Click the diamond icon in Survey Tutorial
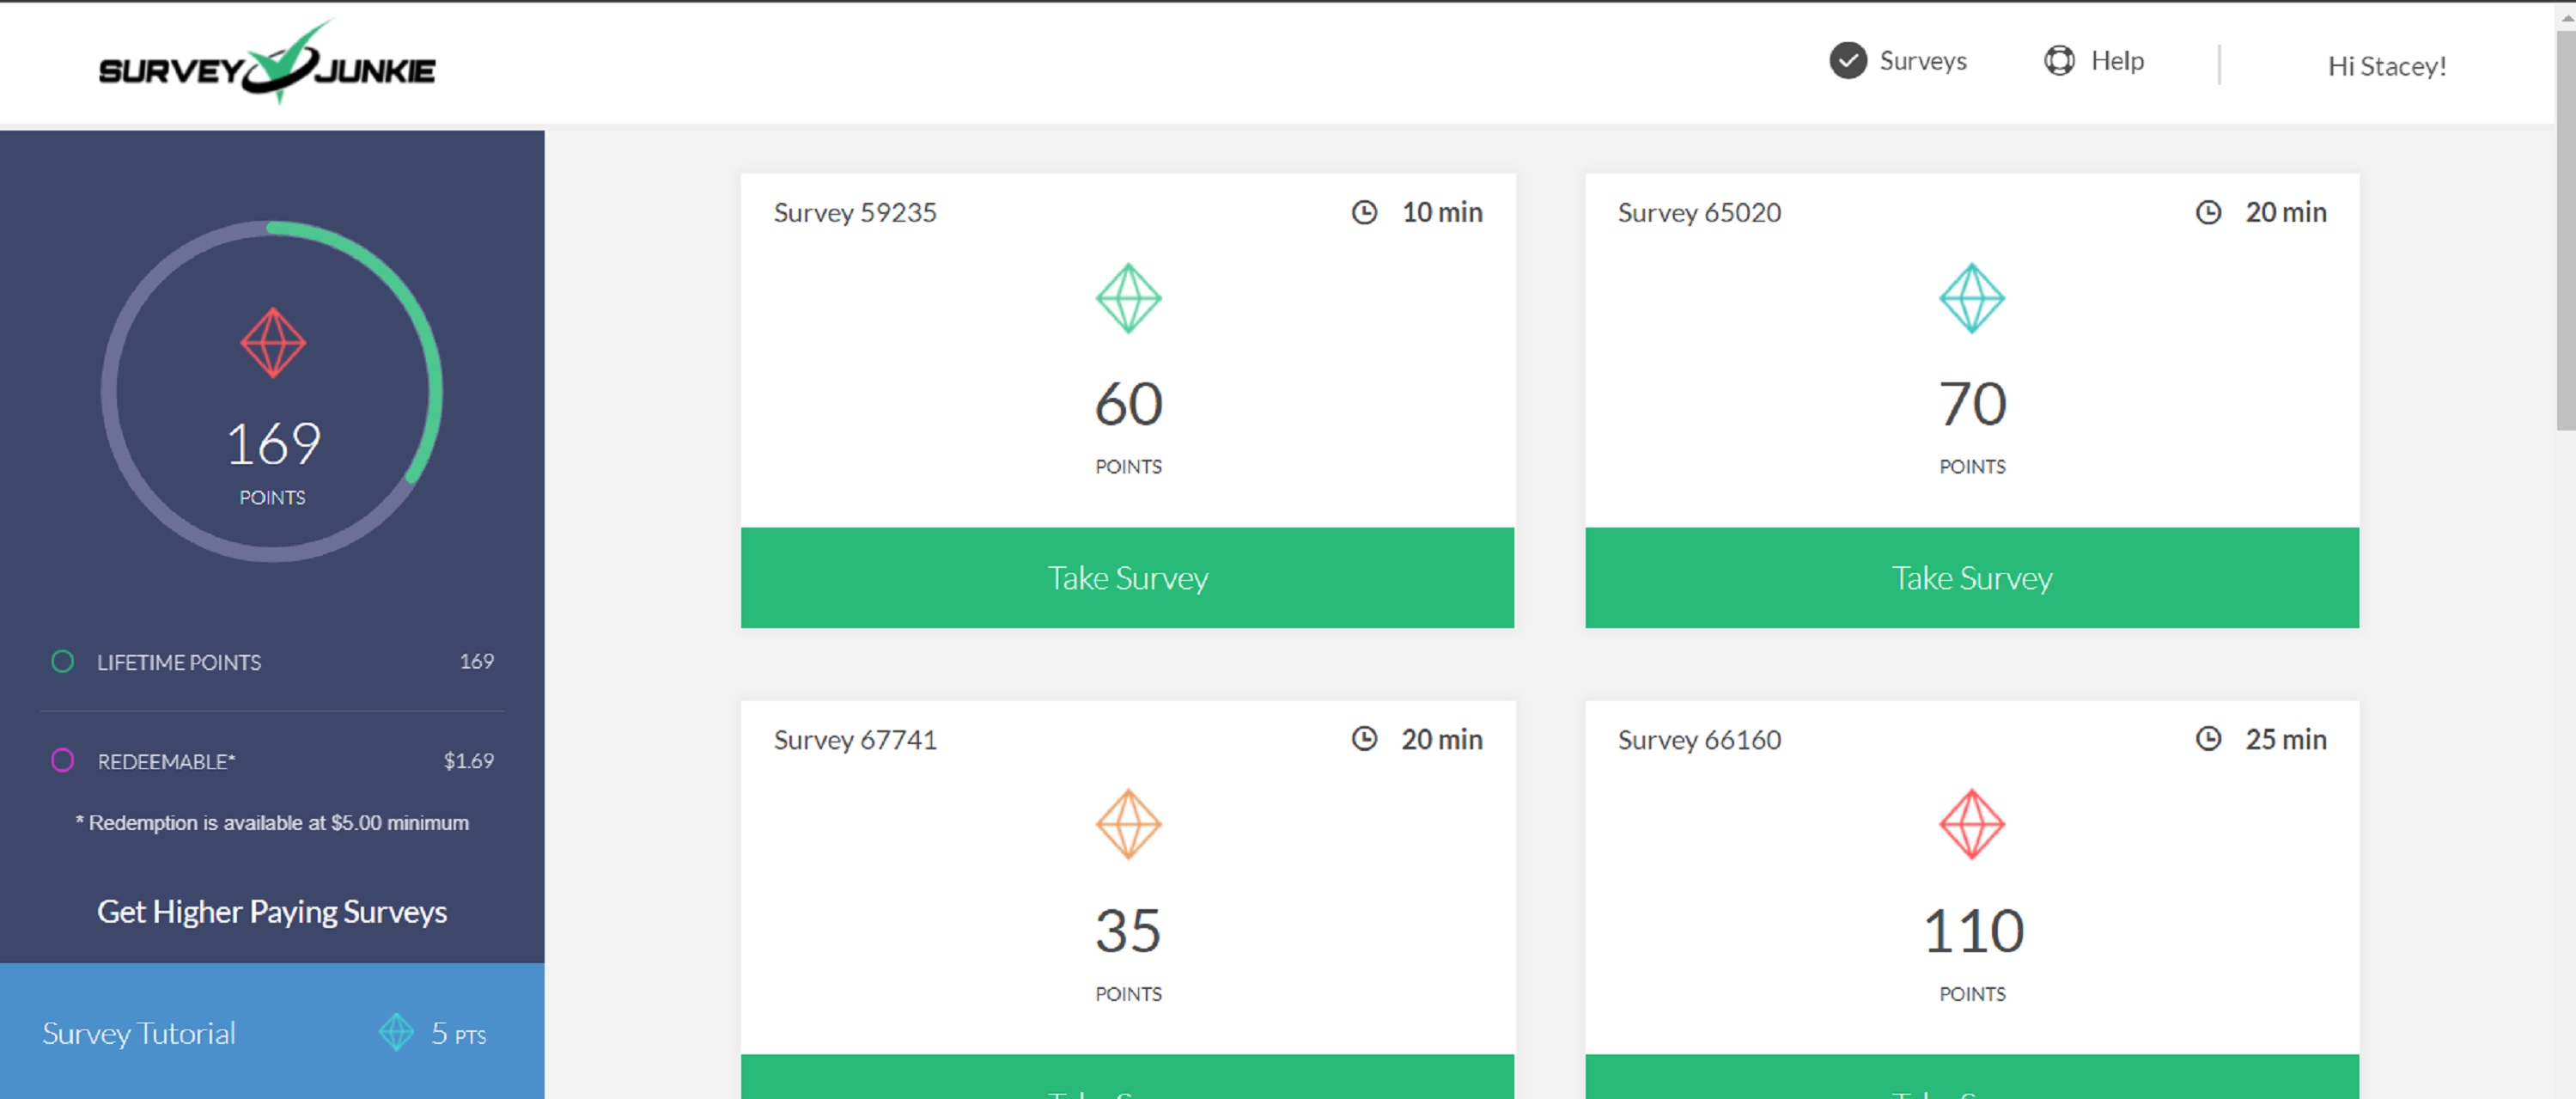 396,1032
